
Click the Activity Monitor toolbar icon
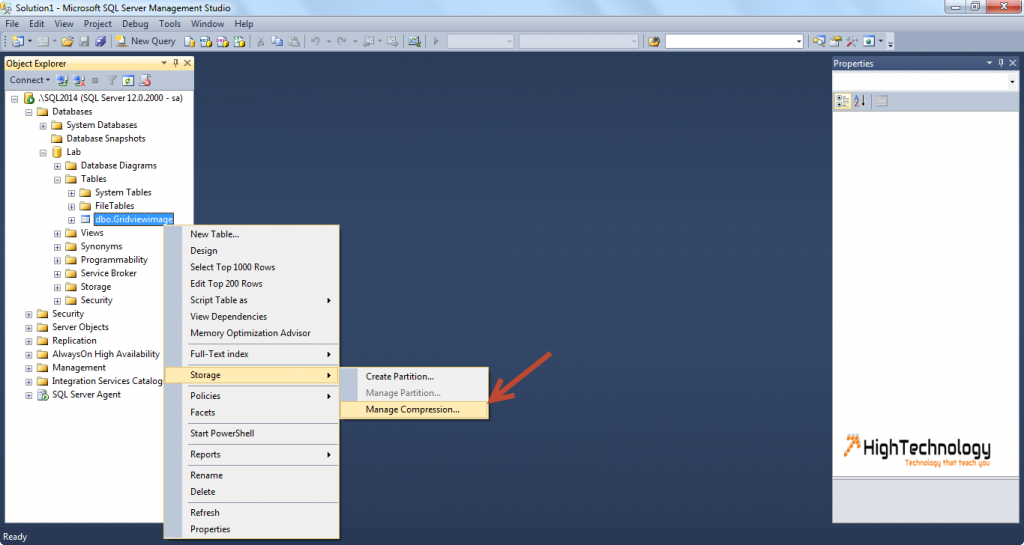[414, 41]
